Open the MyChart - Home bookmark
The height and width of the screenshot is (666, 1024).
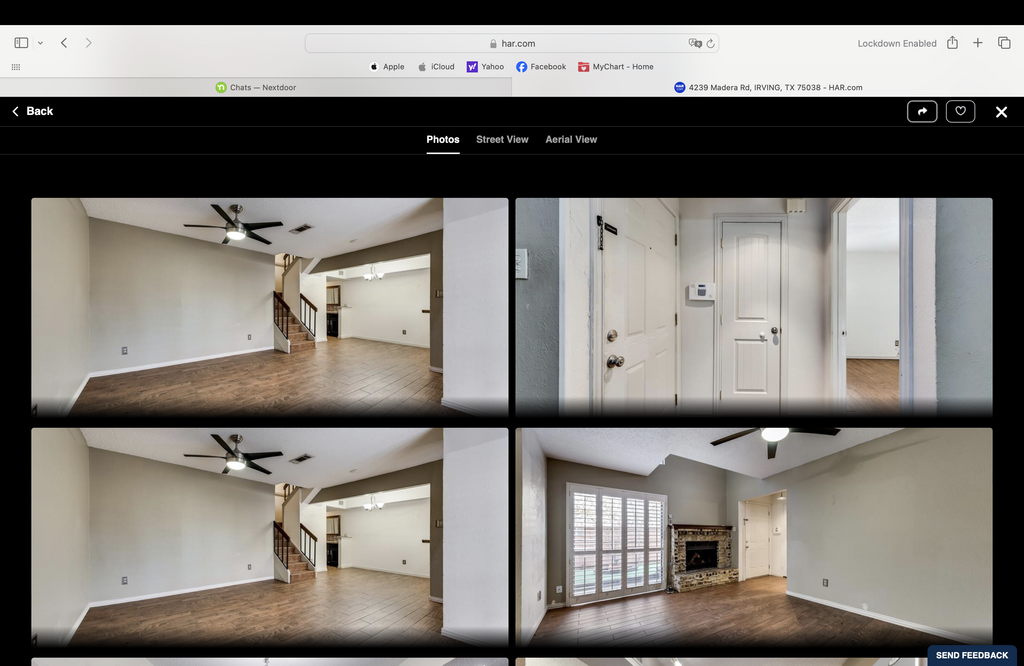pyautogui.click(x=616, y=67)
